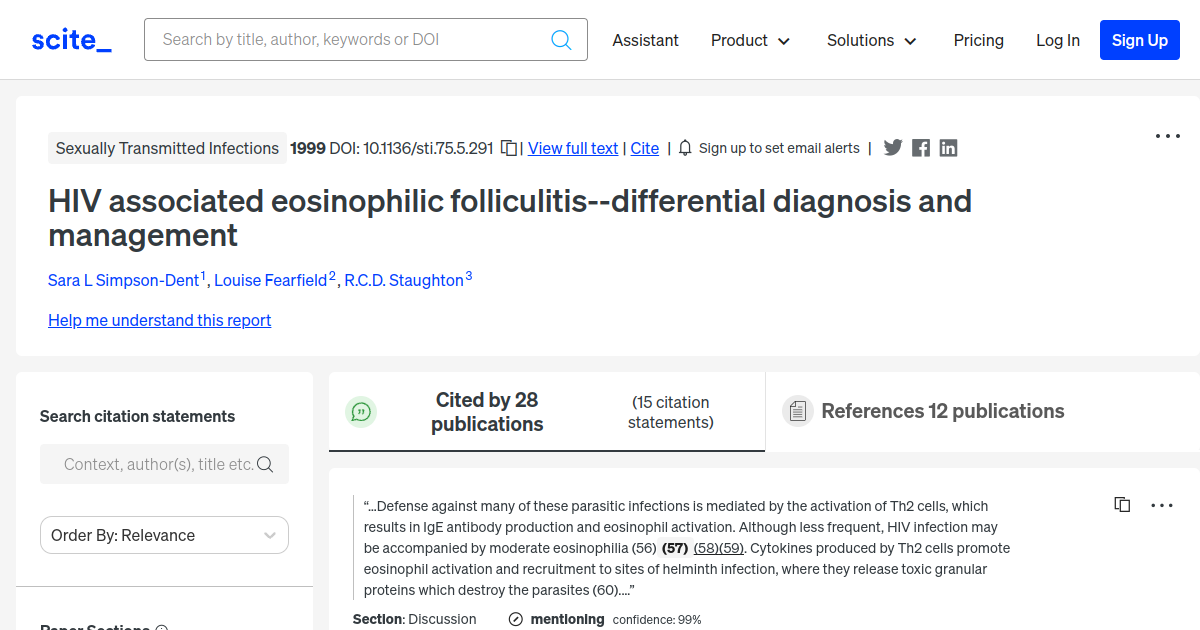
Task: Open the View full text link
Action: point(573,148)
